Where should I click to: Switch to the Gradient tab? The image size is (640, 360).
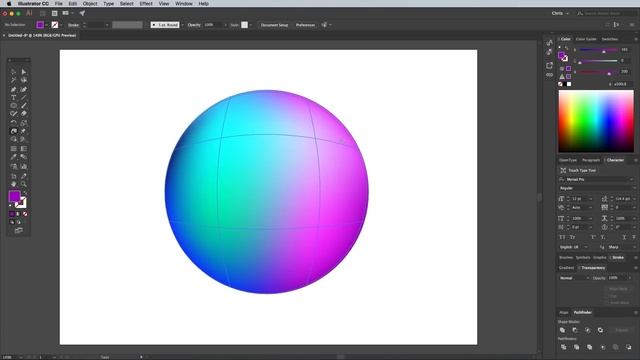[x=566, y=268]
